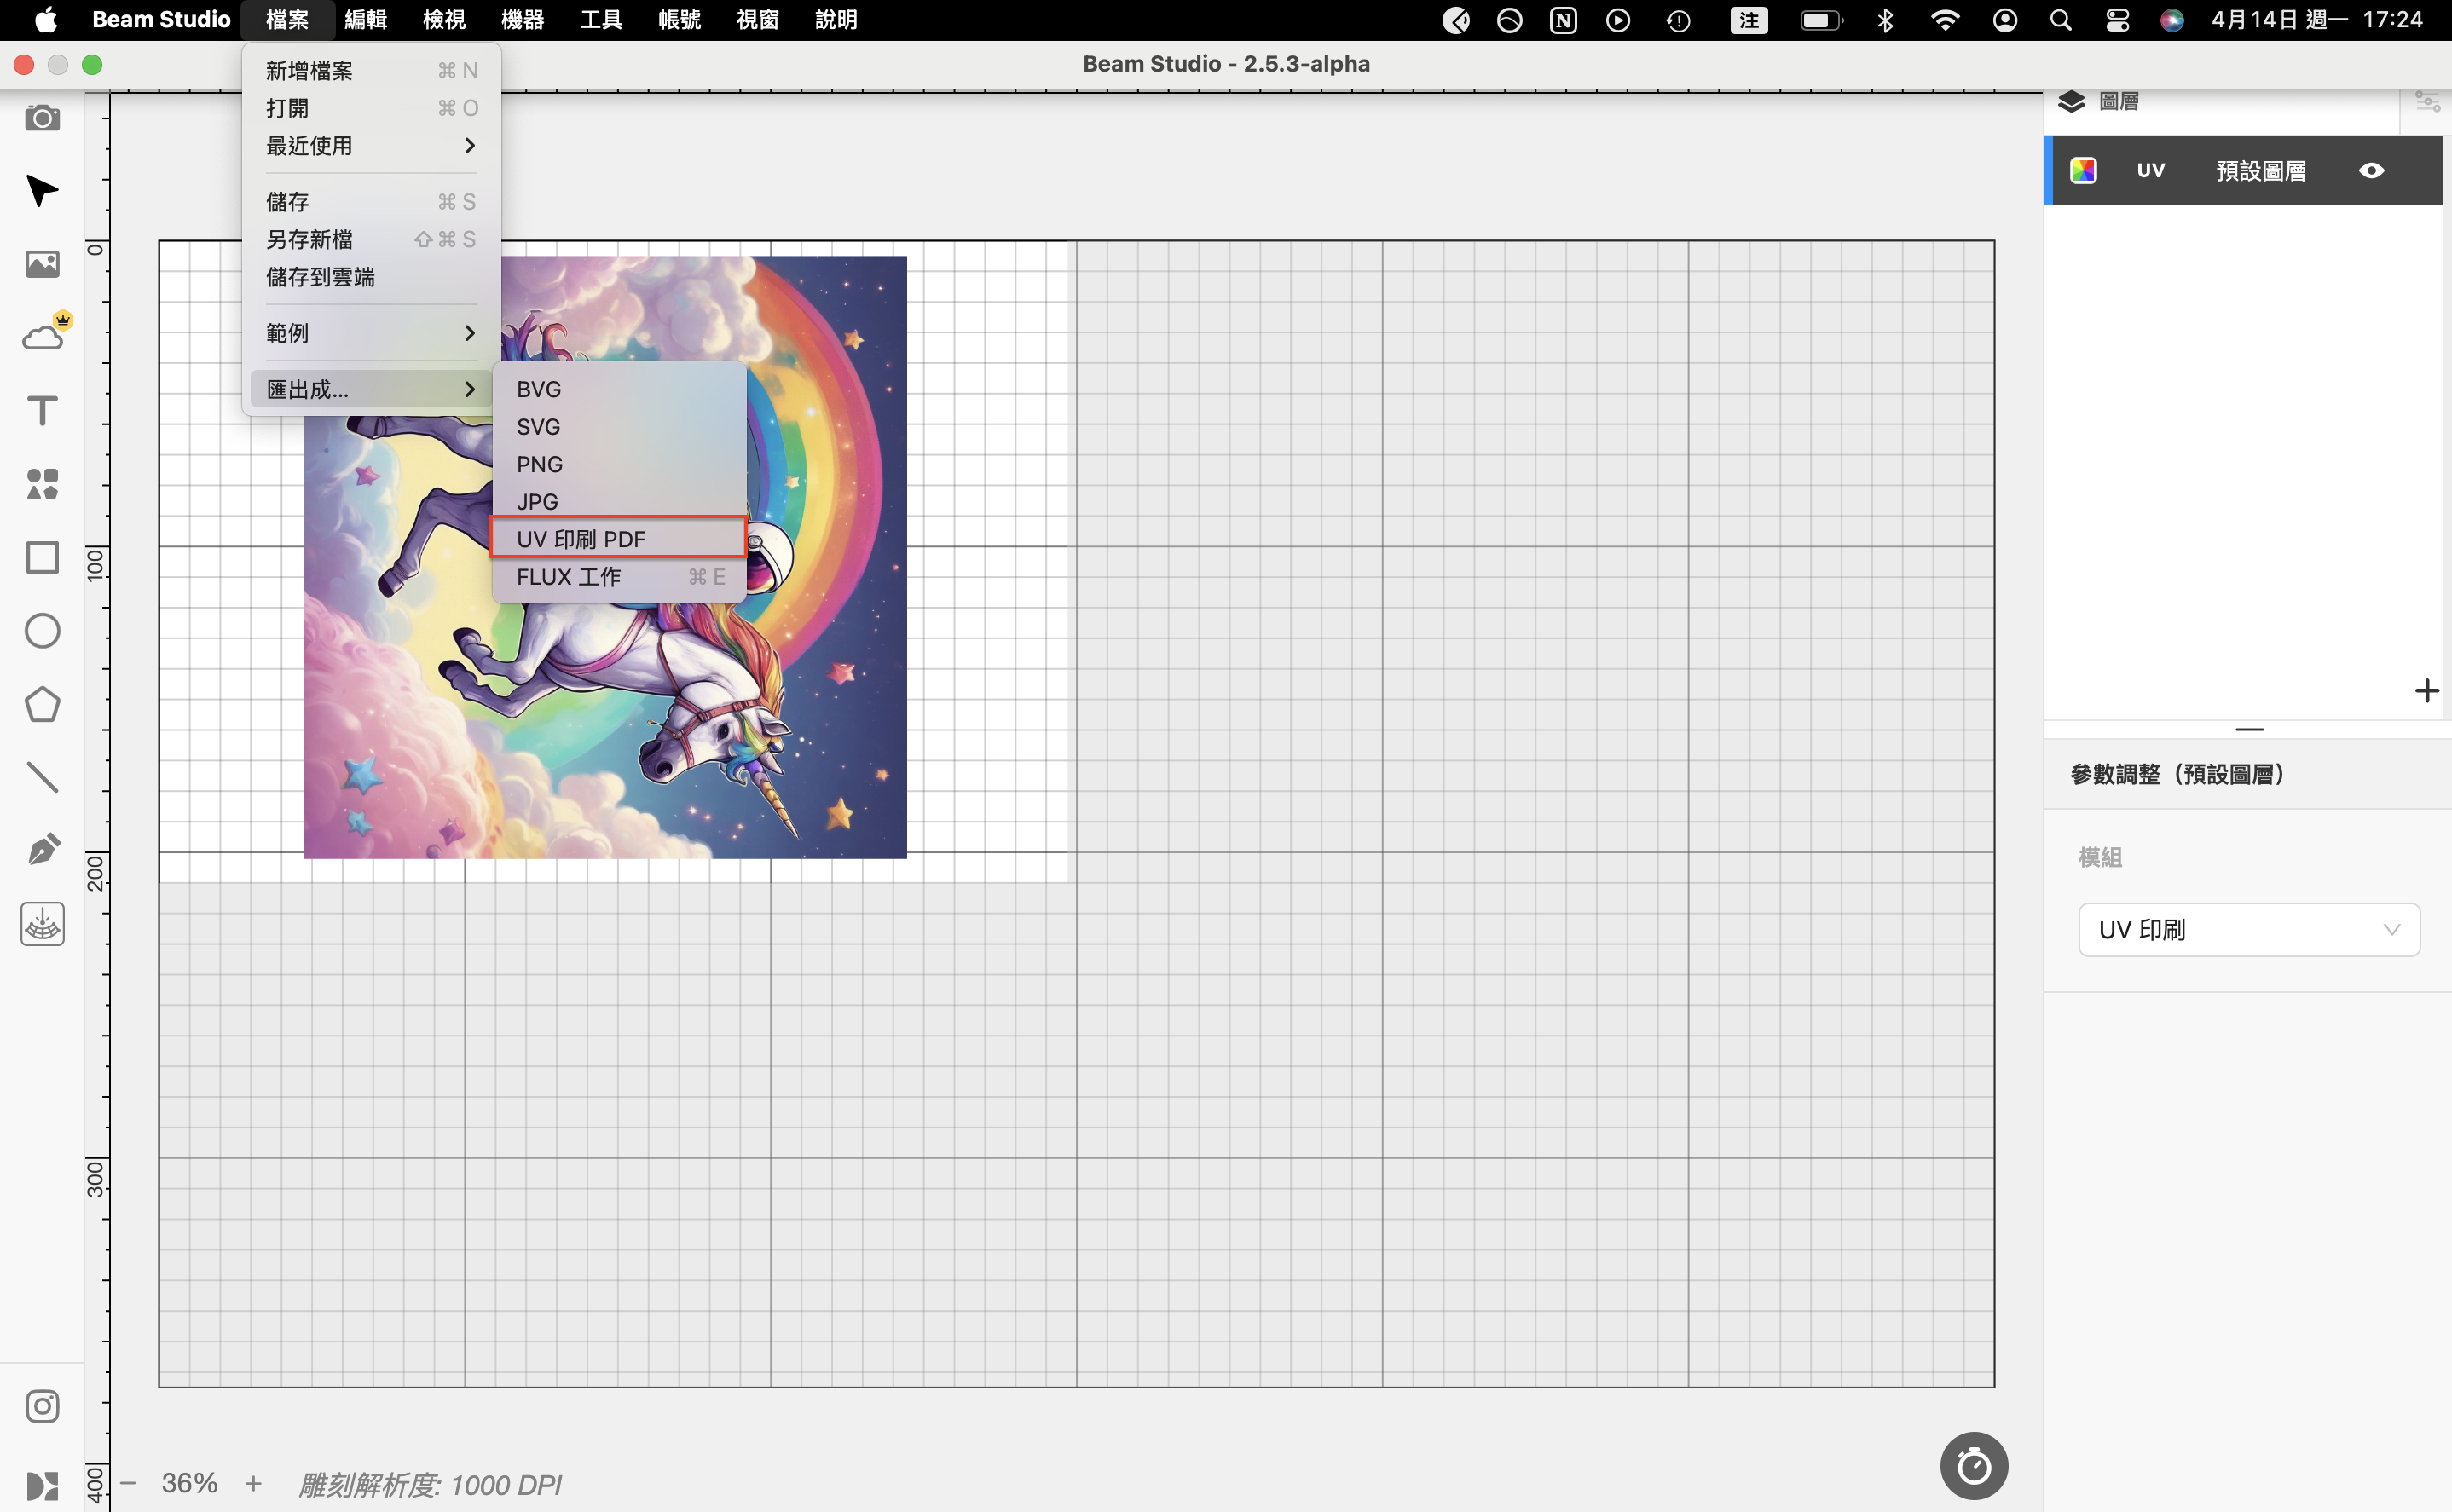Select the Ellipse tool

pyautogui.click(x=42, y=631)
